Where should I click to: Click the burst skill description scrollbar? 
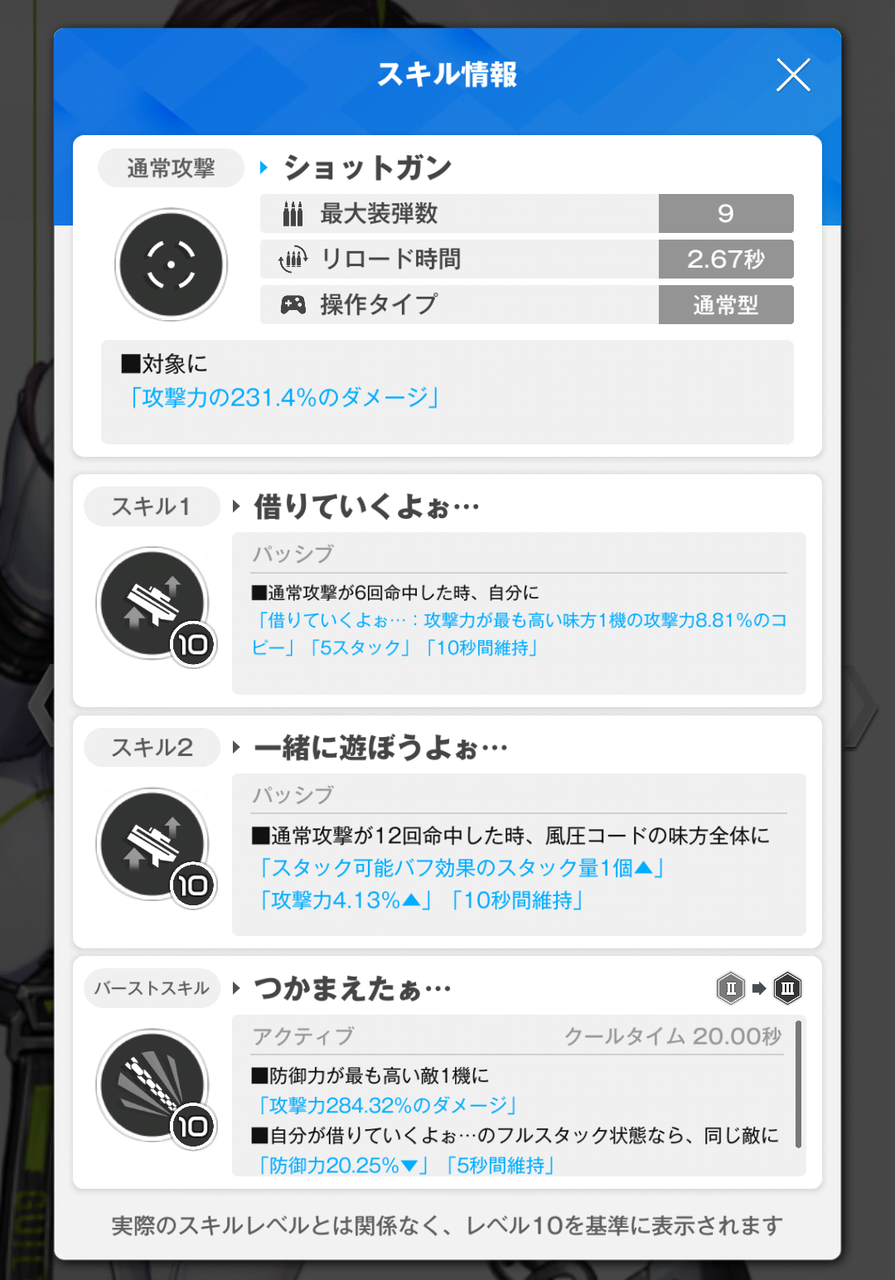(x=798, y=1084)
